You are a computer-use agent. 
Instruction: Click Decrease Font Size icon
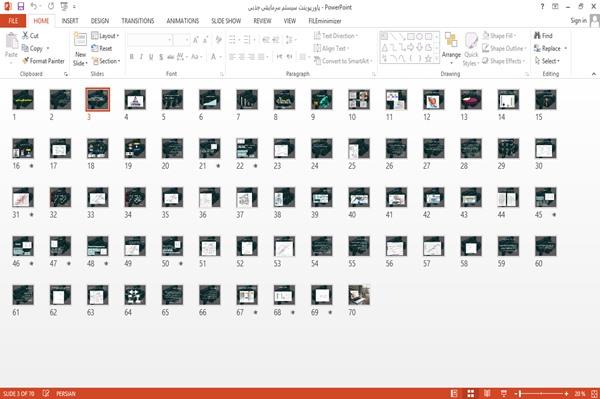coord(205,40)
